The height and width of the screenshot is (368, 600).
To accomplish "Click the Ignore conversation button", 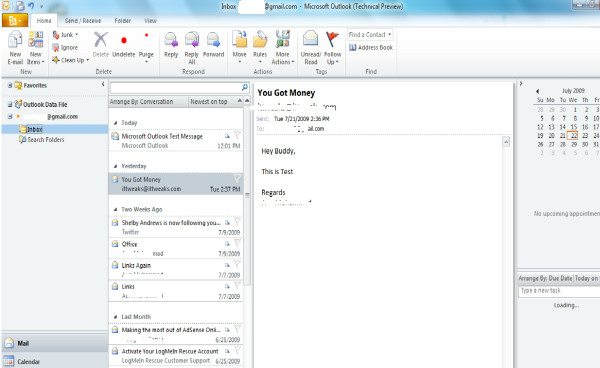I will (x=65, y=47).
